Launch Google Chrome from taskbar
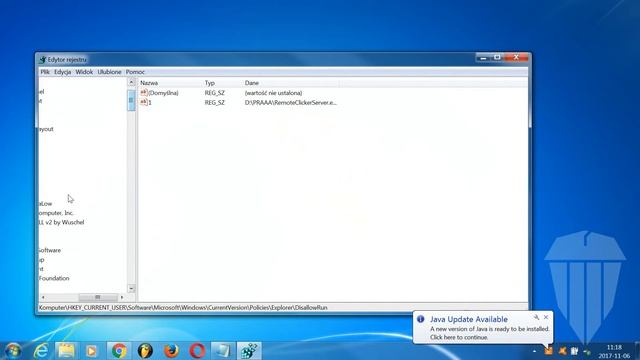The height and width of the screenshot is (360, 640). (119, 351)
